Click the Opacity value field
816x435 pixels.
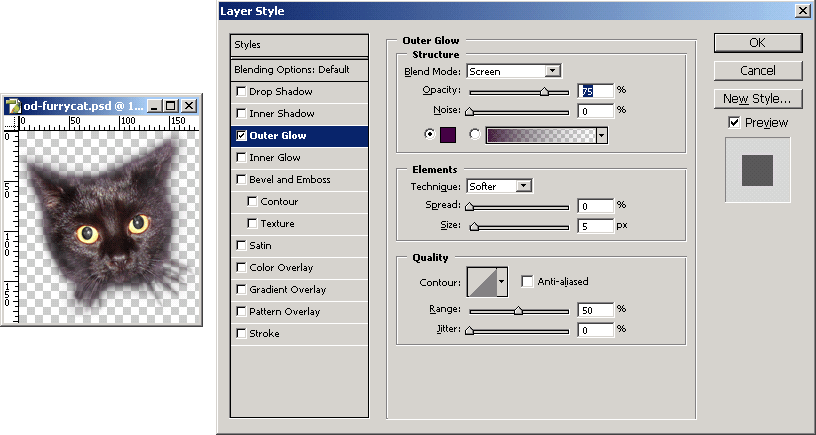(x=595, y=91)
